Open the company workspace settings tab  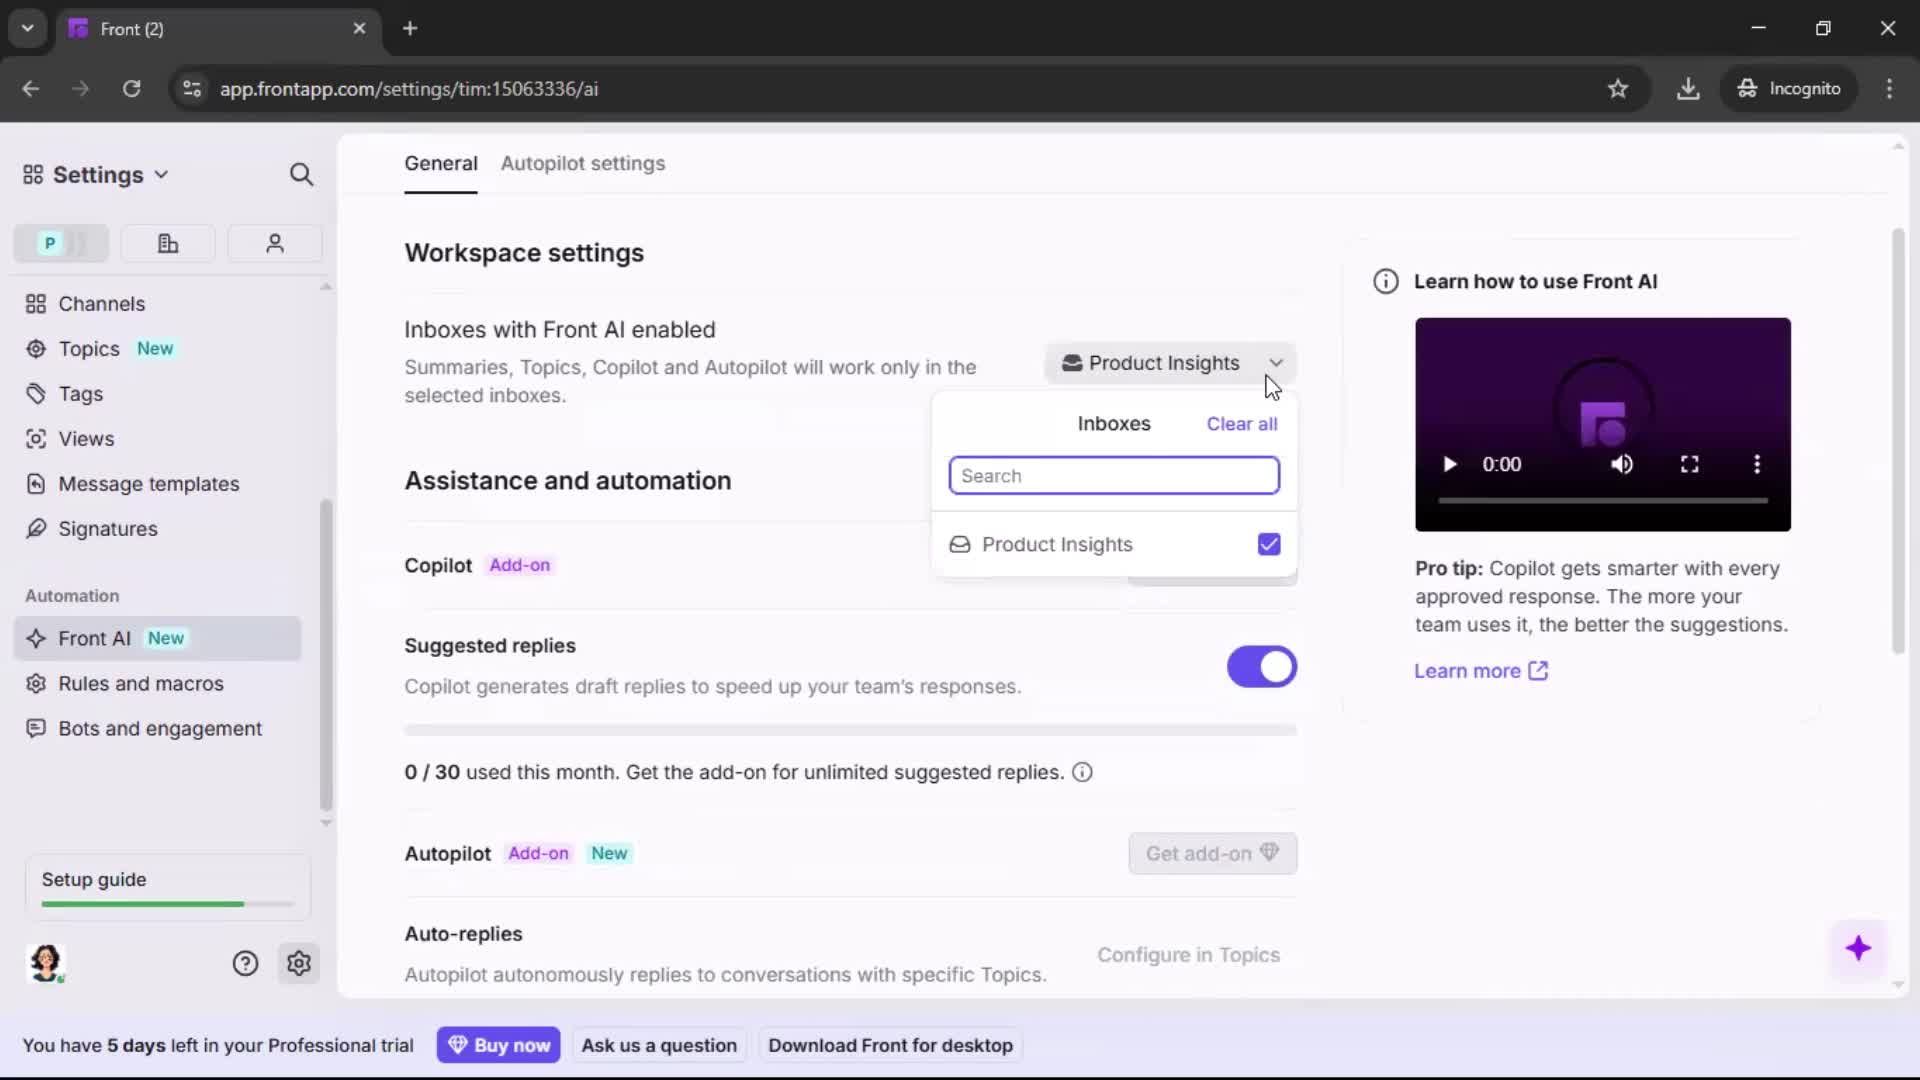tap(168, 243)
